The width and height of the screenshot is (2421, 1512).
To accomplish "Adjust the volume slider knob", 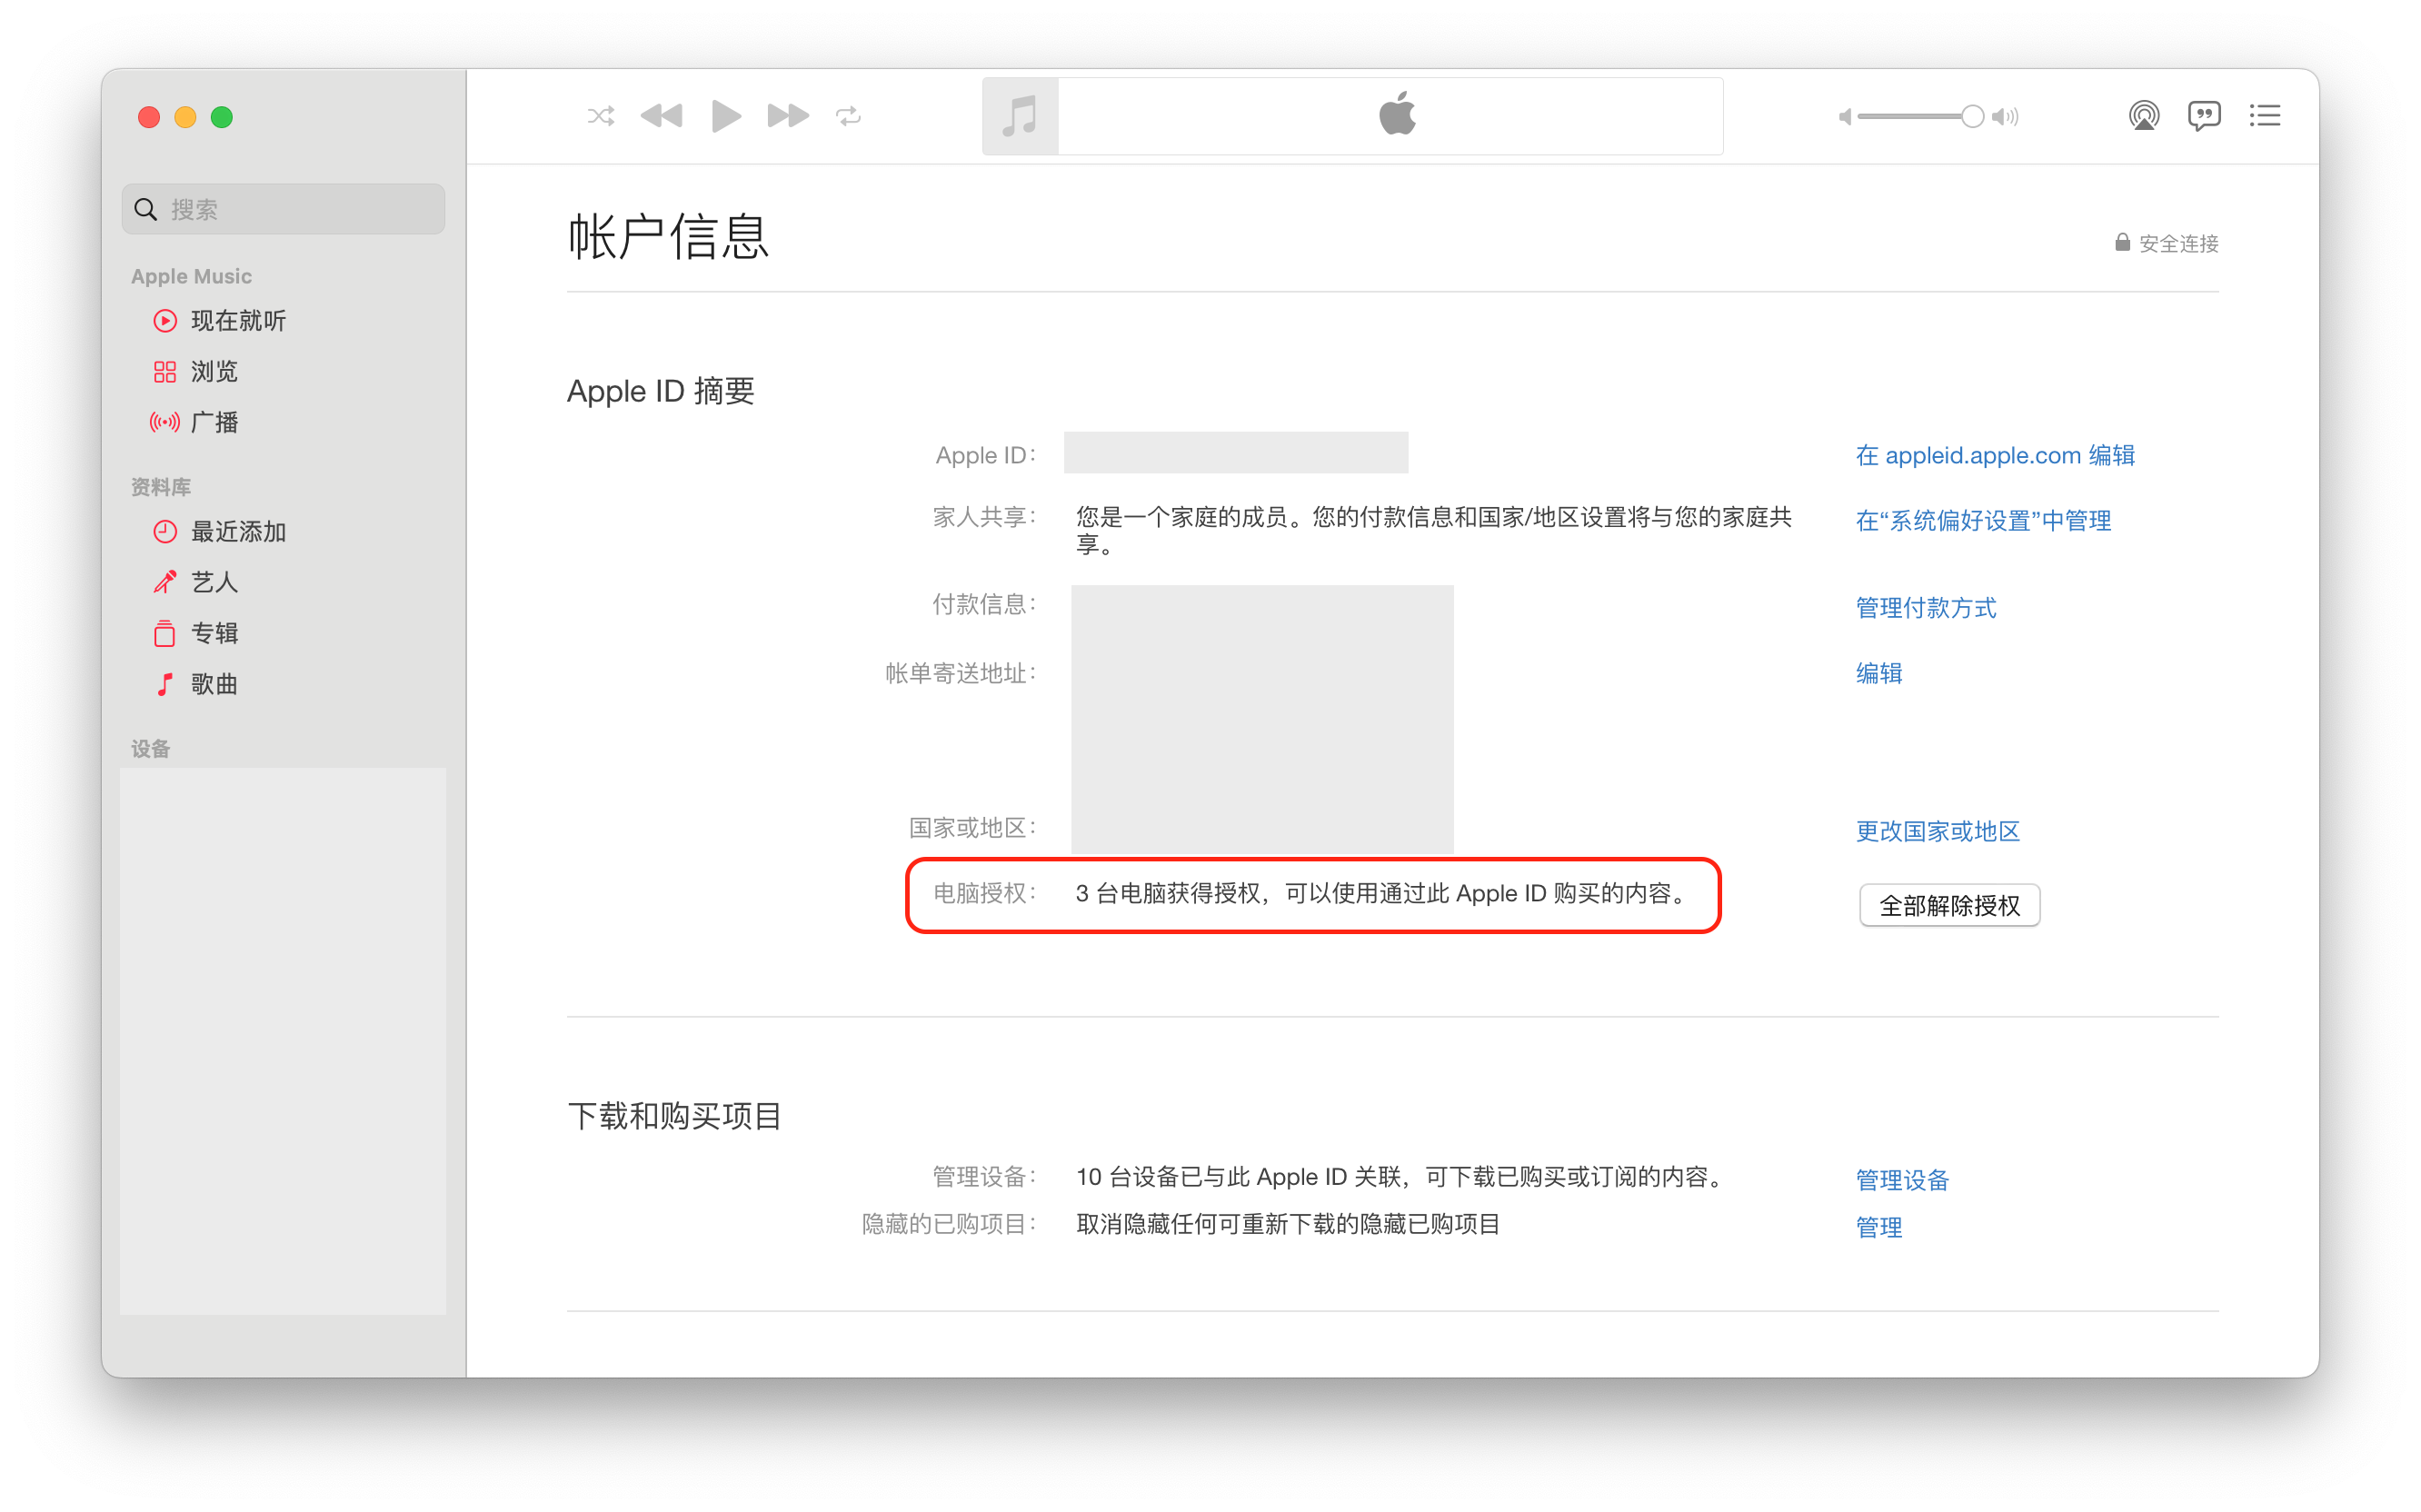I will [x=1971, y=116].
